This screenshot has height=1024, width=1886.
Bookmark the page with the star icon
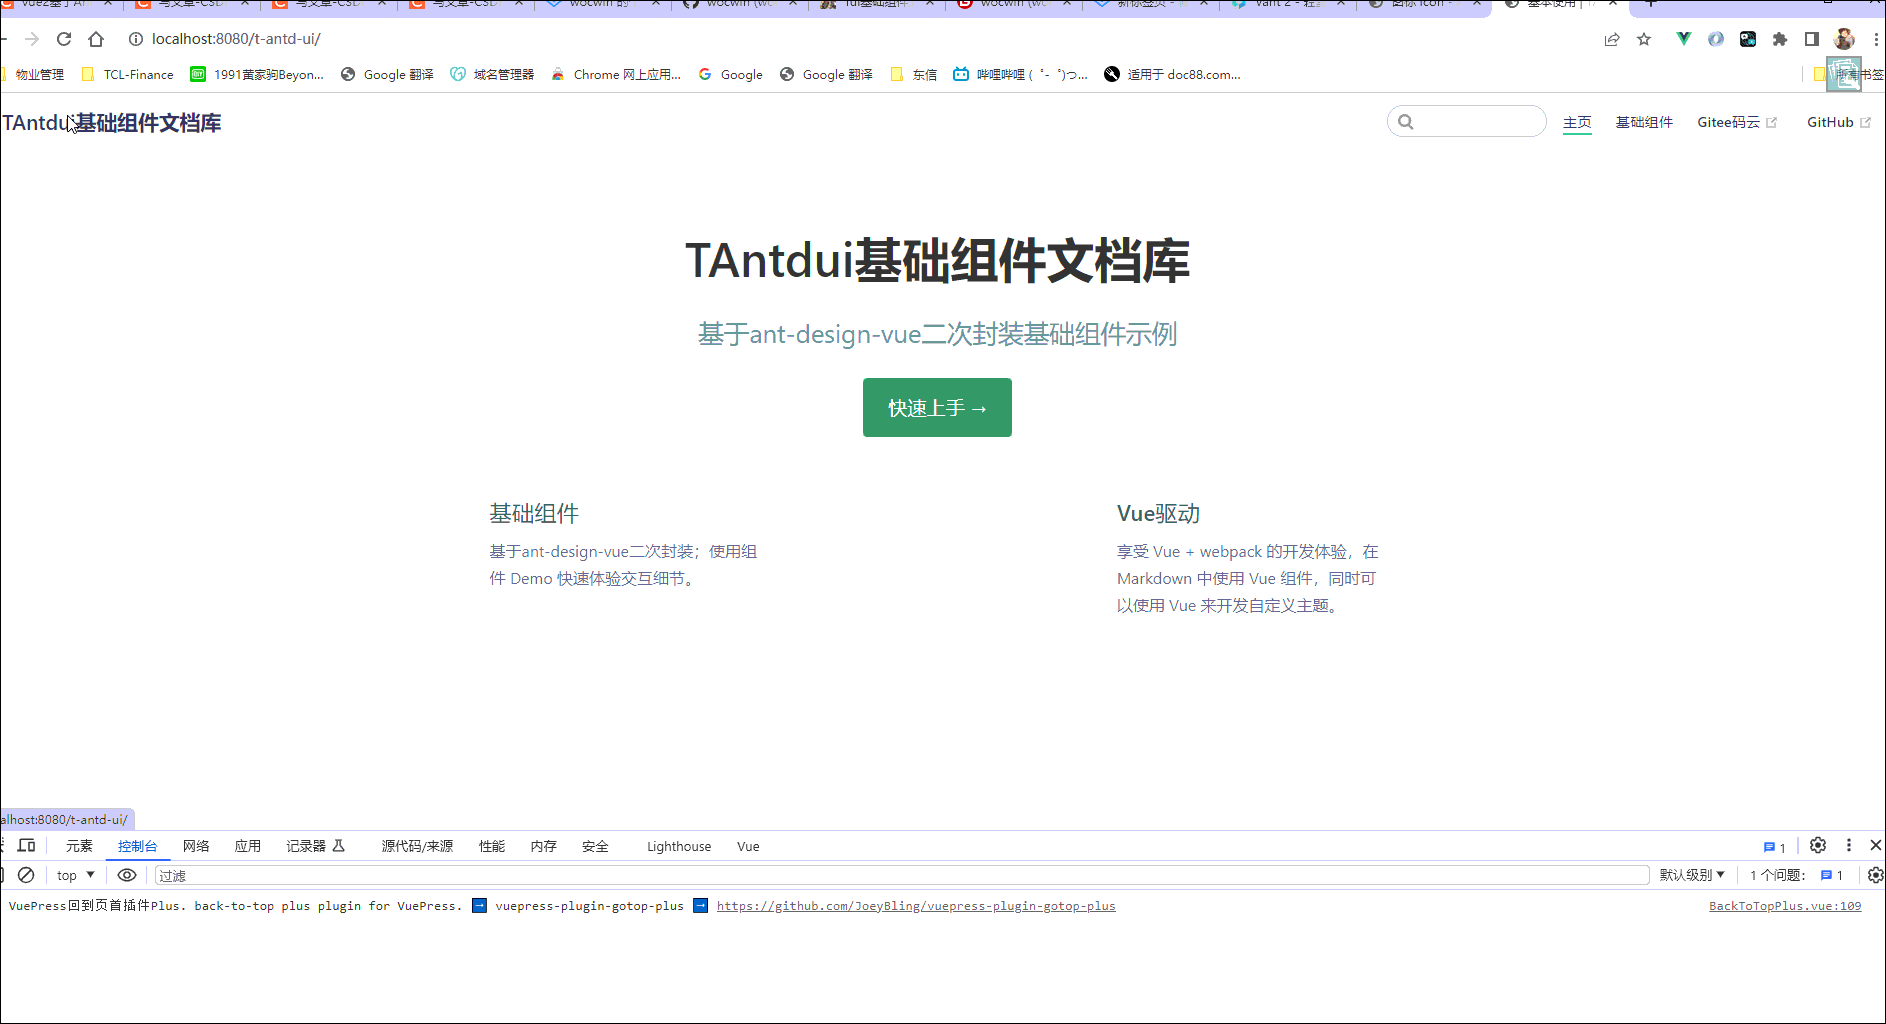(x=1645, y=39)
